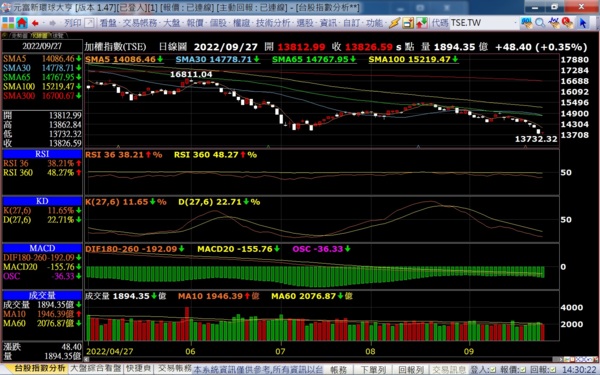Switch to 大盤綜合看盤 bottom tab
600x375 pixels.
pyautogui.click(x=96, y=368)
